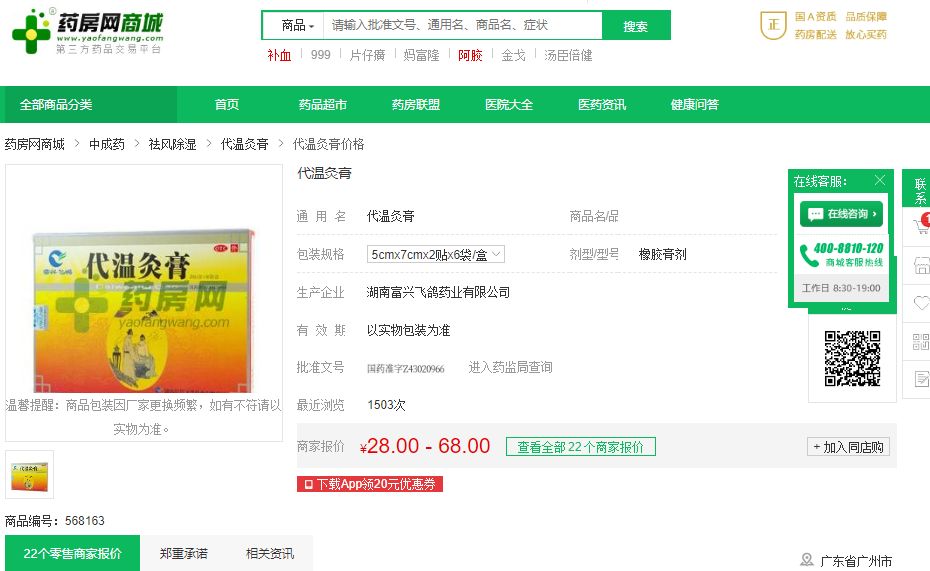The height and width of the screenshot is (571, 930).
Task: Expand the 包装规格 package size dropdown
Action: click(435, 254)
